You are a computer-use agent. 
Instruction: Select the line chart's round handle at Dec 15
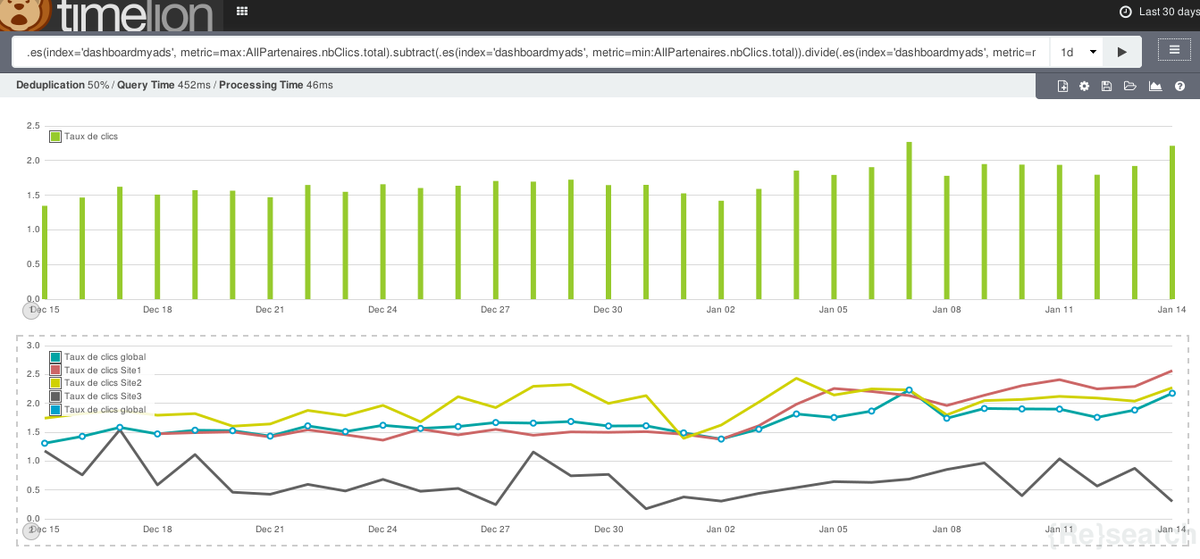[30, 530]
